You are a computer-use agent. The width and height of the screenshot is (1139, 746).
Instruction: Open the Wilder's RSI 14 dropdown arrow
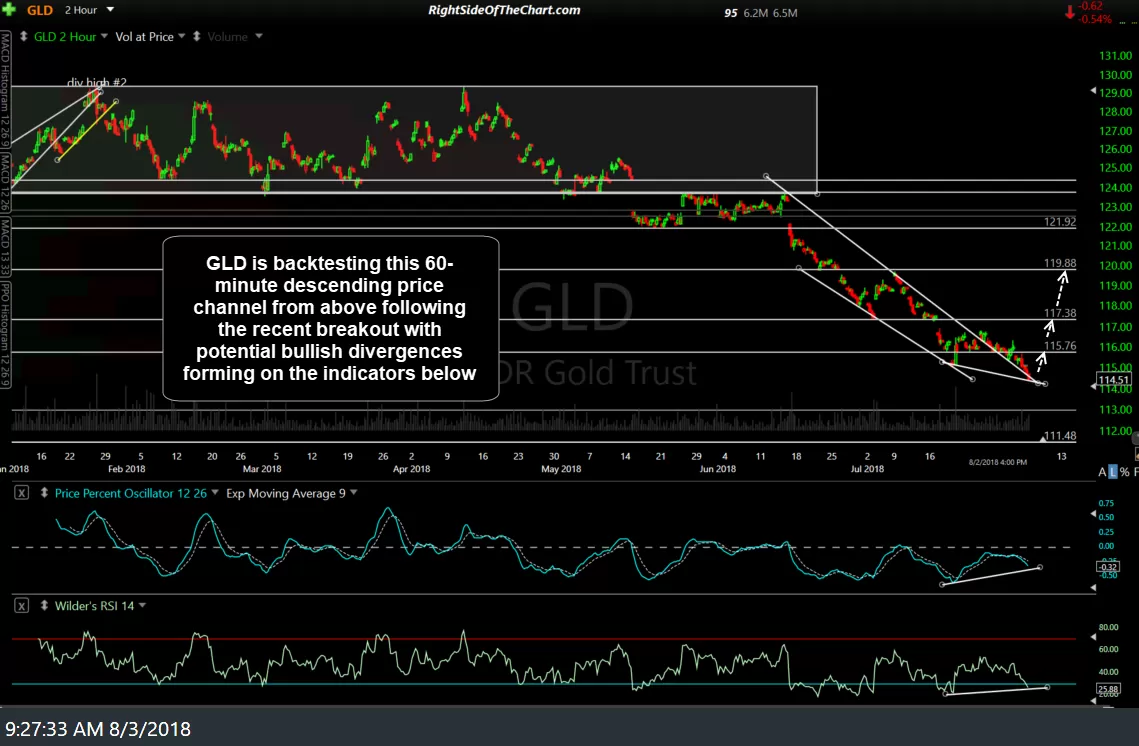tap(142, 605)
